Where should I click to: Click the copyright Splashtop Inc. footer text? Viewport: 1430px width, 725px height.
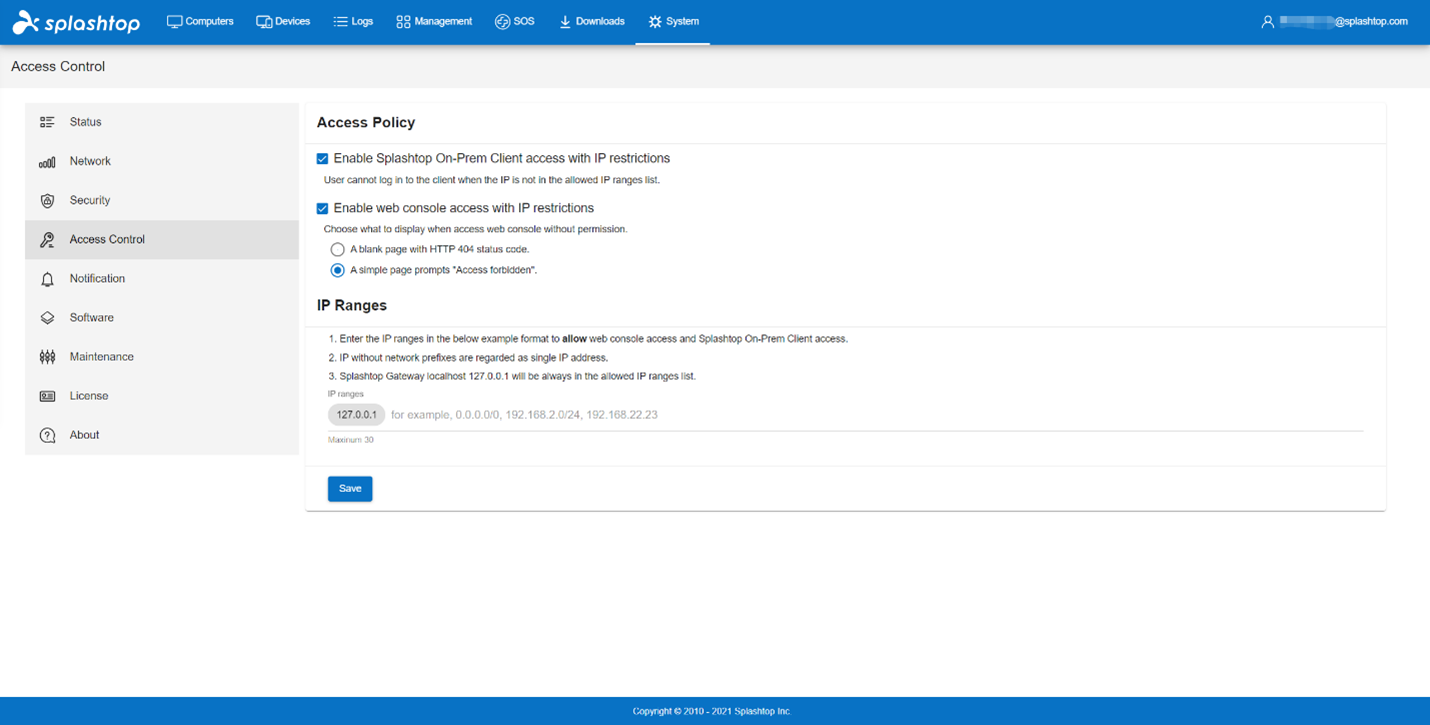(712, 711)
